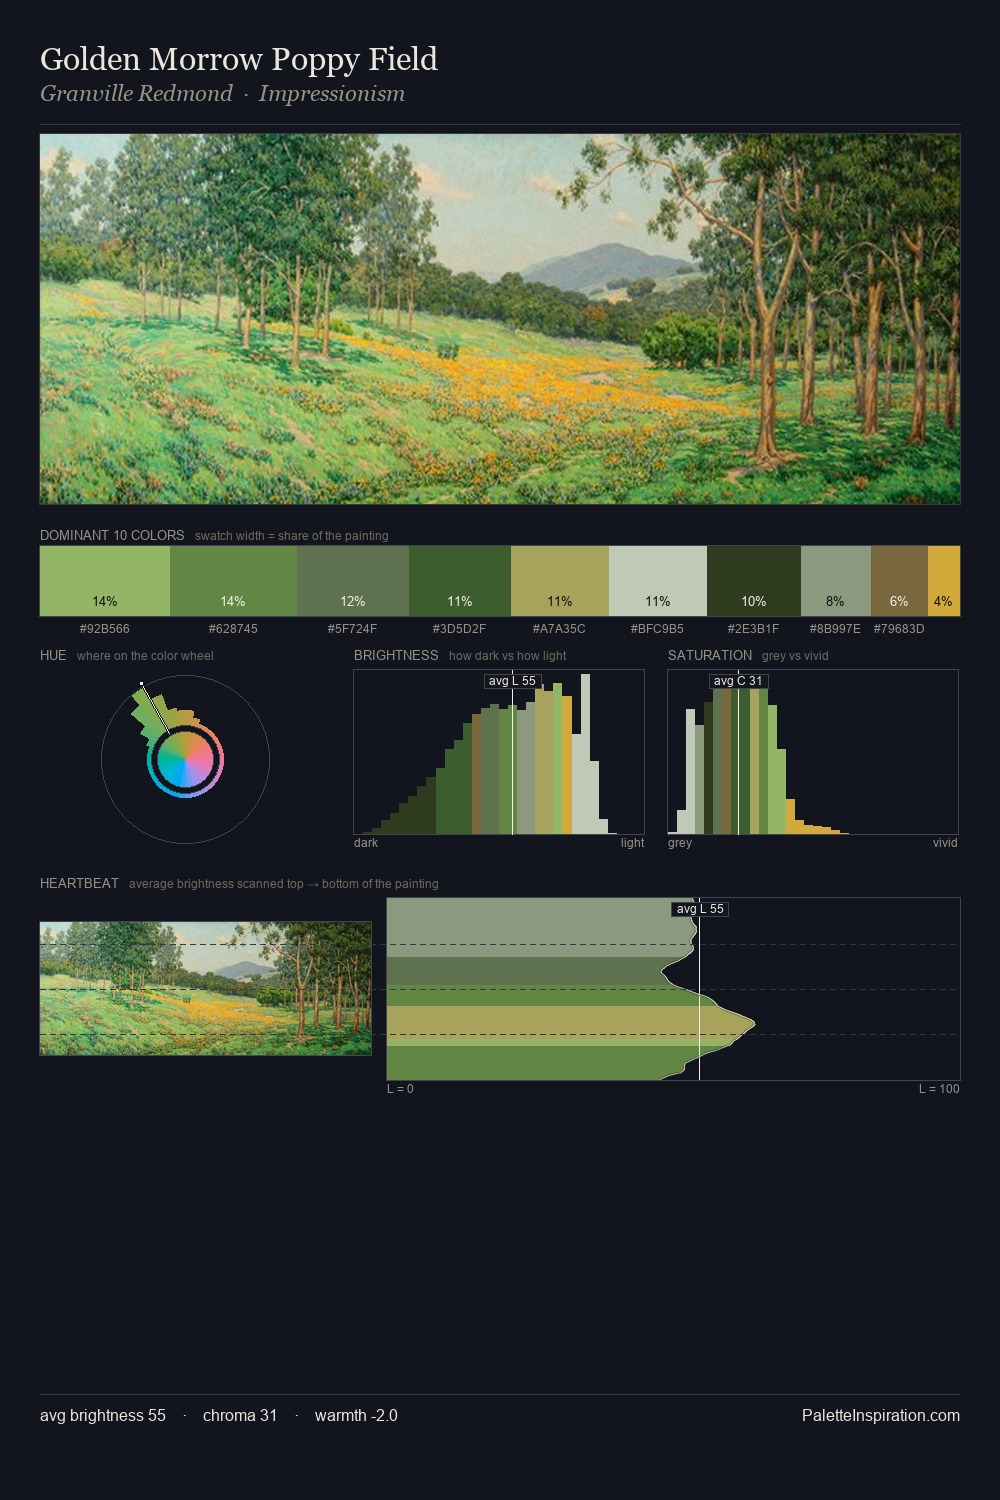The width and height of the screenshot is (1000, 1500).
Task: Click 'average brightness scanned top → bottom' caption
Action: (x=284, y=884)
